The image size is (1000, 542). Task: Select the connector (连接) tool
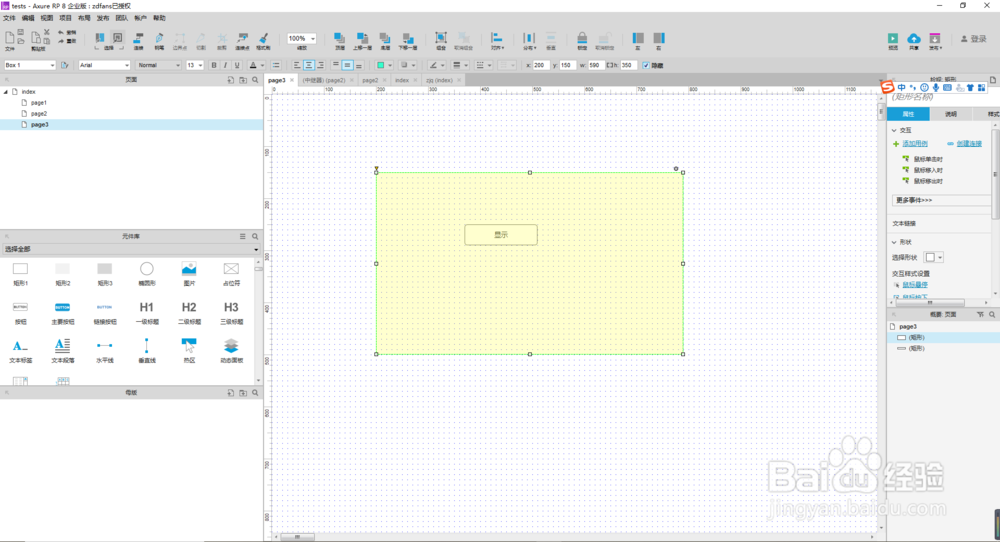138,41
